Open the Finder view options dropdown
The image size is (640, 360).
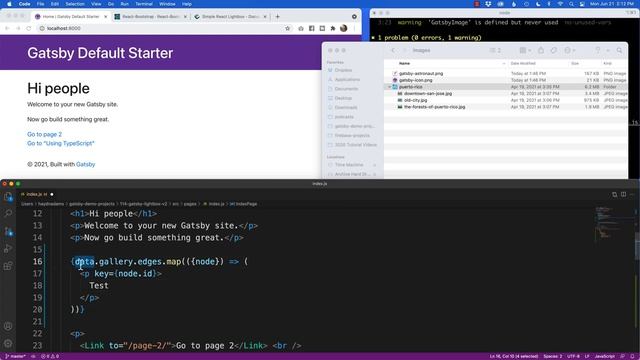click(x=525, y=50)
